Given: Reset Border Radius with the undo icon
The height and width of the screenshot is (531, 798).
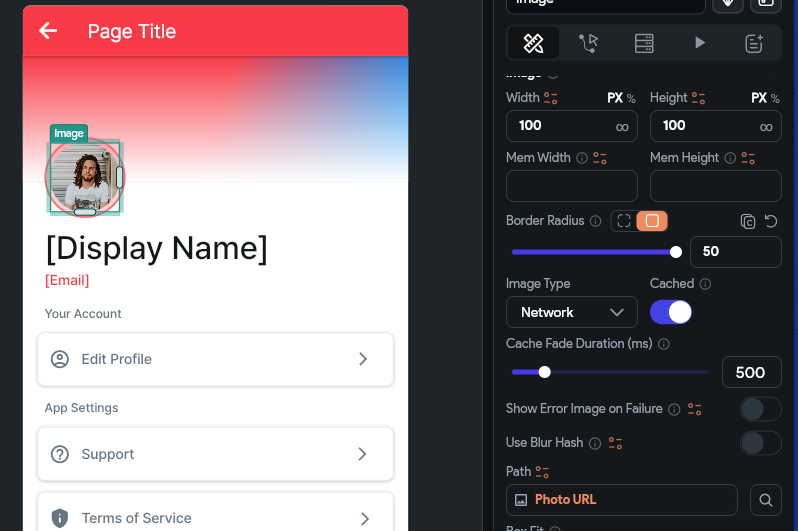Looking at the screenshot, I should point(771,221).
